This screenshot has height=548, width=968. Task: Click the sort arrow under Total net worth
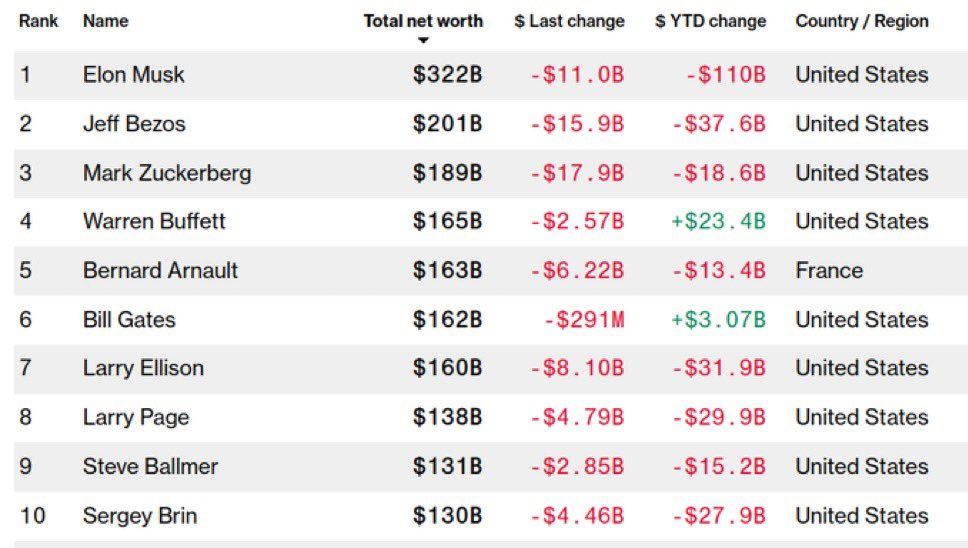click(x=423, y=41)
